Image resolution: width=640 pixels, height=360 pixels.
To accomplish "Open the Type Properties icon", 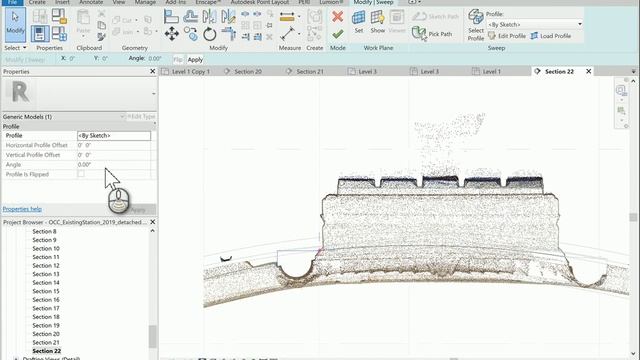I will pyautogui.click(x=40, y=16).
